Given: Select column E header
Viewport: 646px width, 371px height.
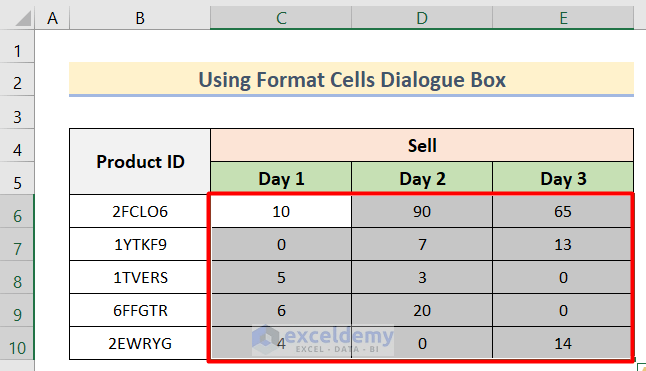Looking at the screenshot, I should coord(563,18).
